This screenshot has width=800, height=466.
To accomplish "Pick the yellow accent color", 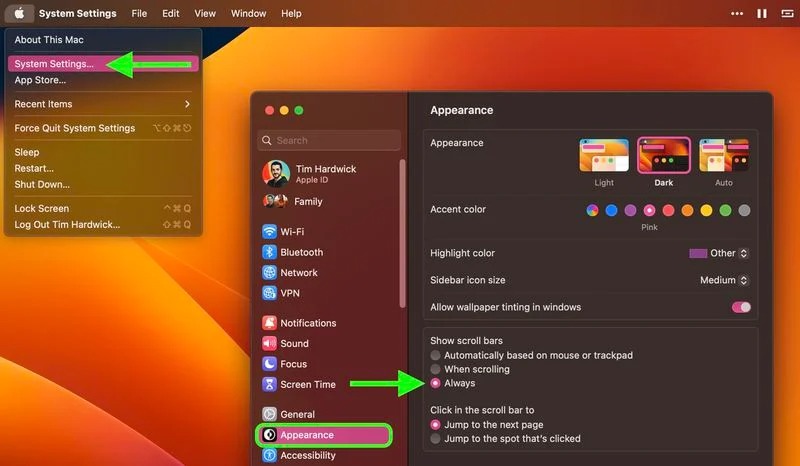I will coord(706,210).
